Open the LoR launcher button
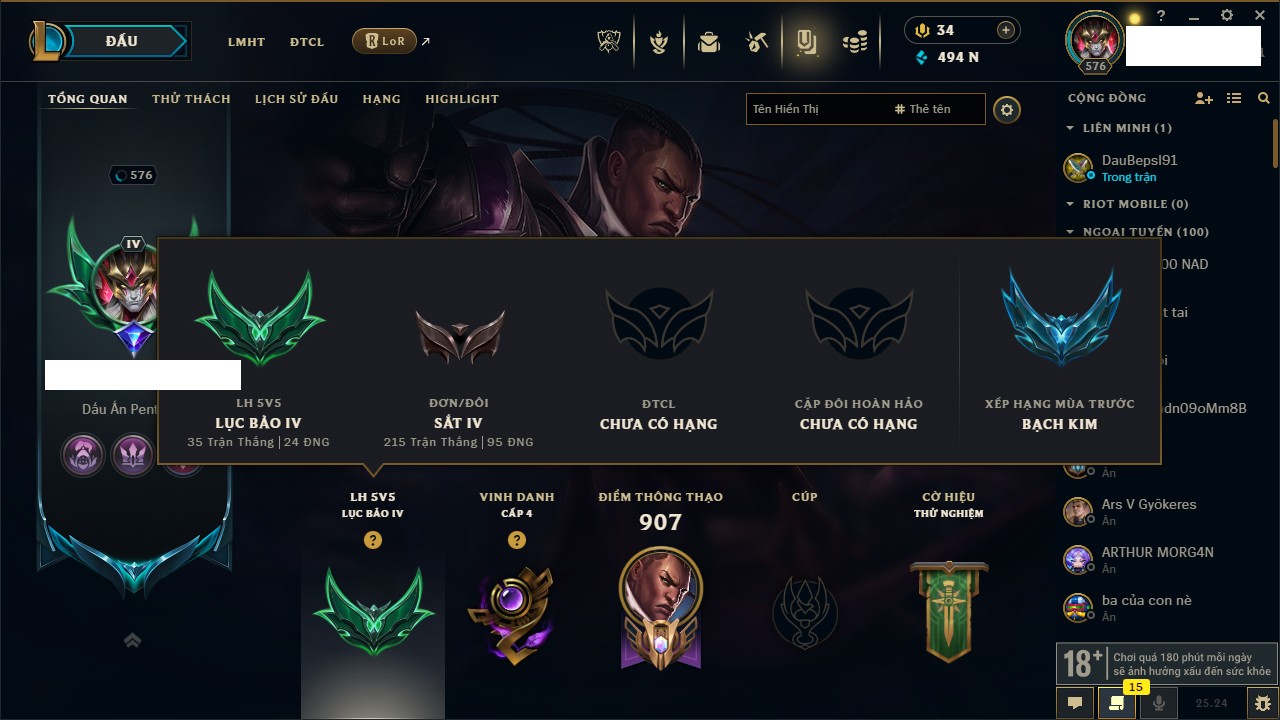 pyautogui.click(x=384, y=41)
